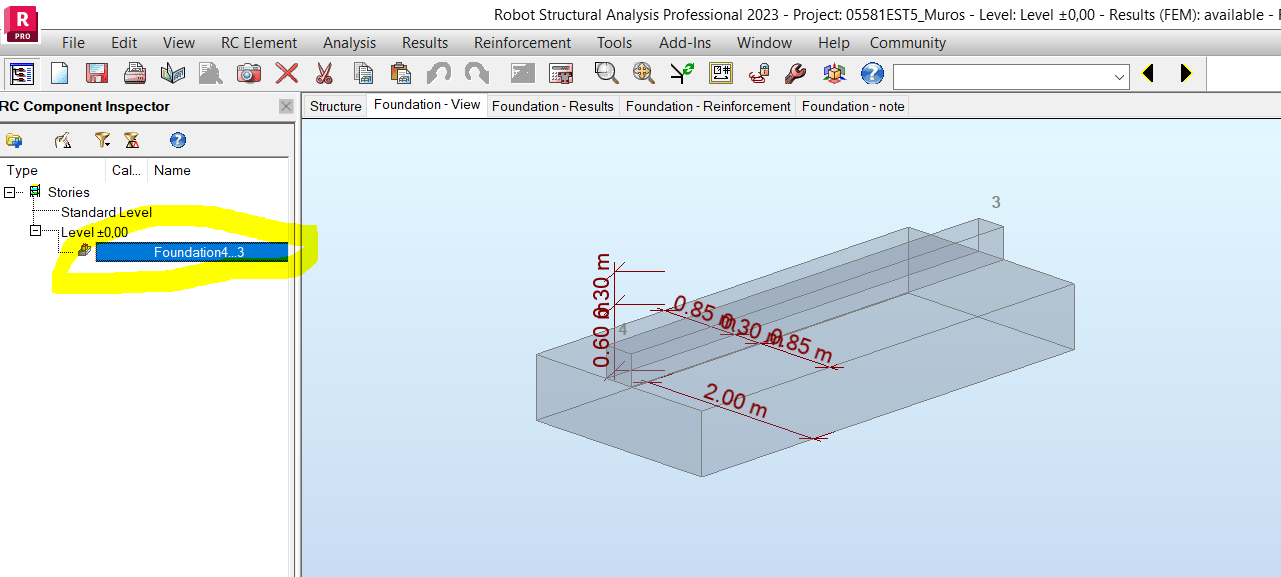Select the Foundation4...3 tree item
Viewport: 1281px width, 577px height.
tap(190, 252)
